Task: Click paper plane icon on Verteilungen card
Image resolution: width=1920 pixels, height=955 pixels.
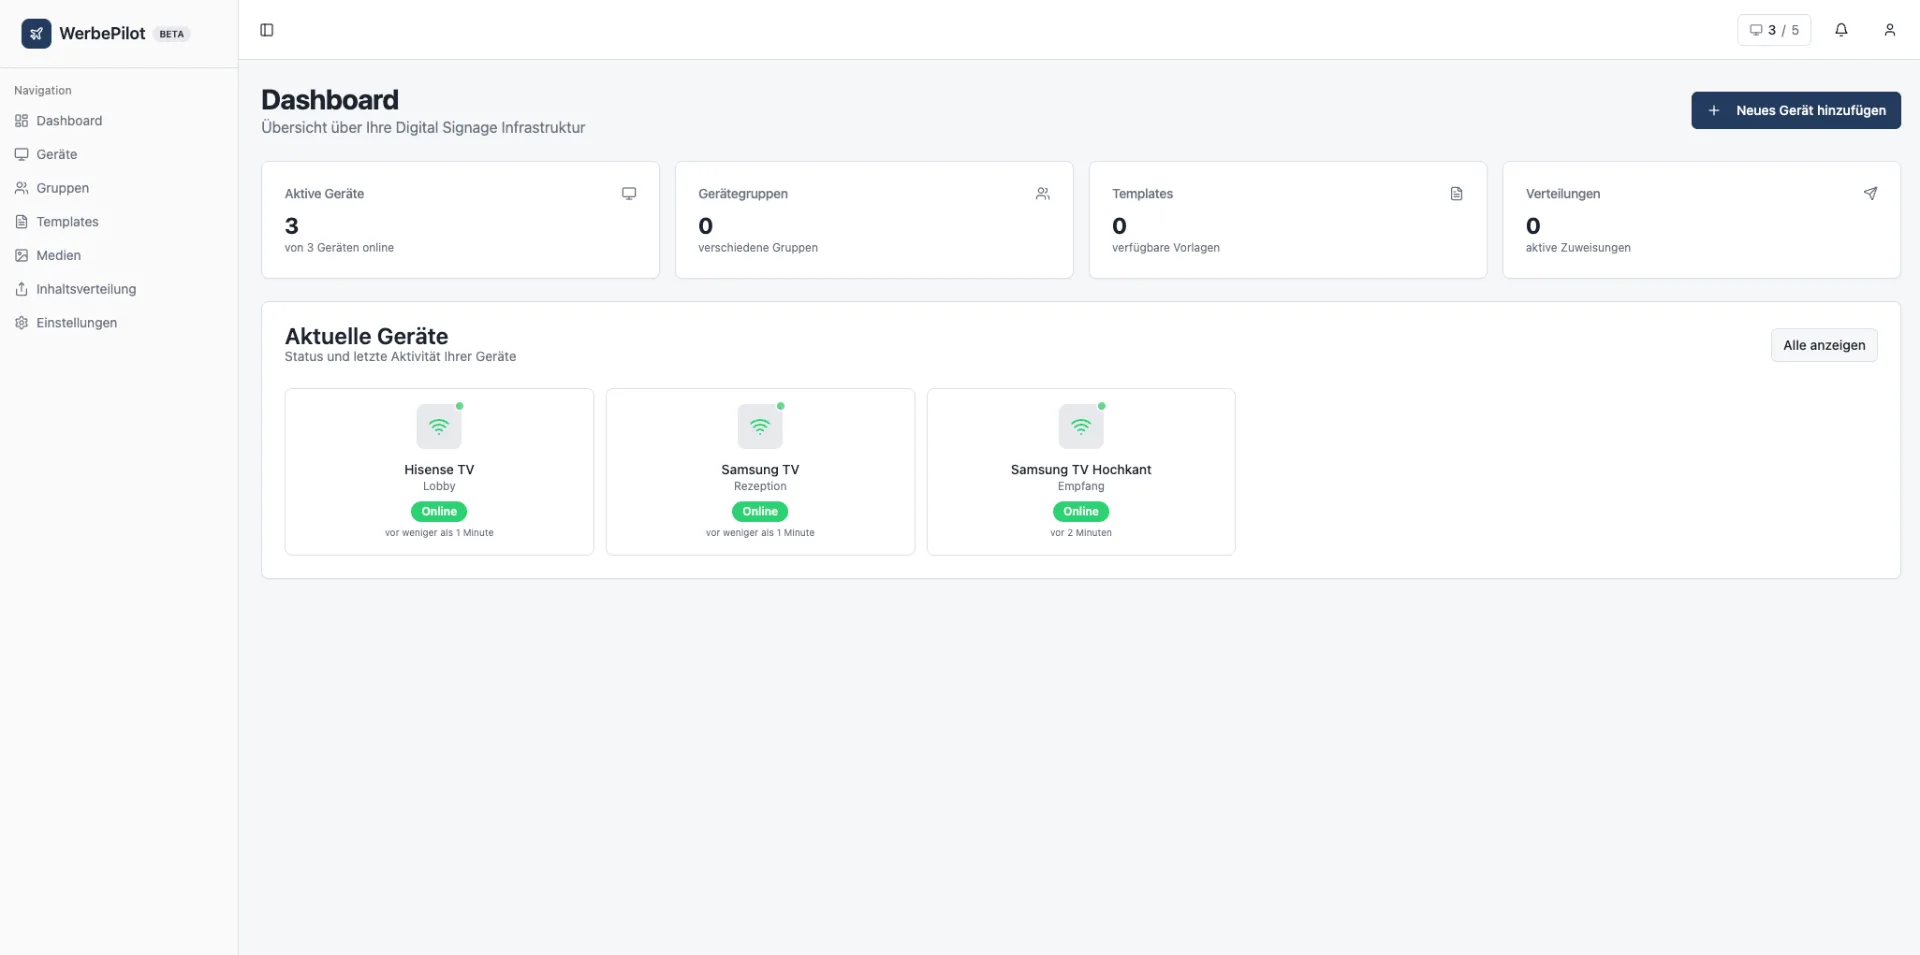Action: 1870,193
